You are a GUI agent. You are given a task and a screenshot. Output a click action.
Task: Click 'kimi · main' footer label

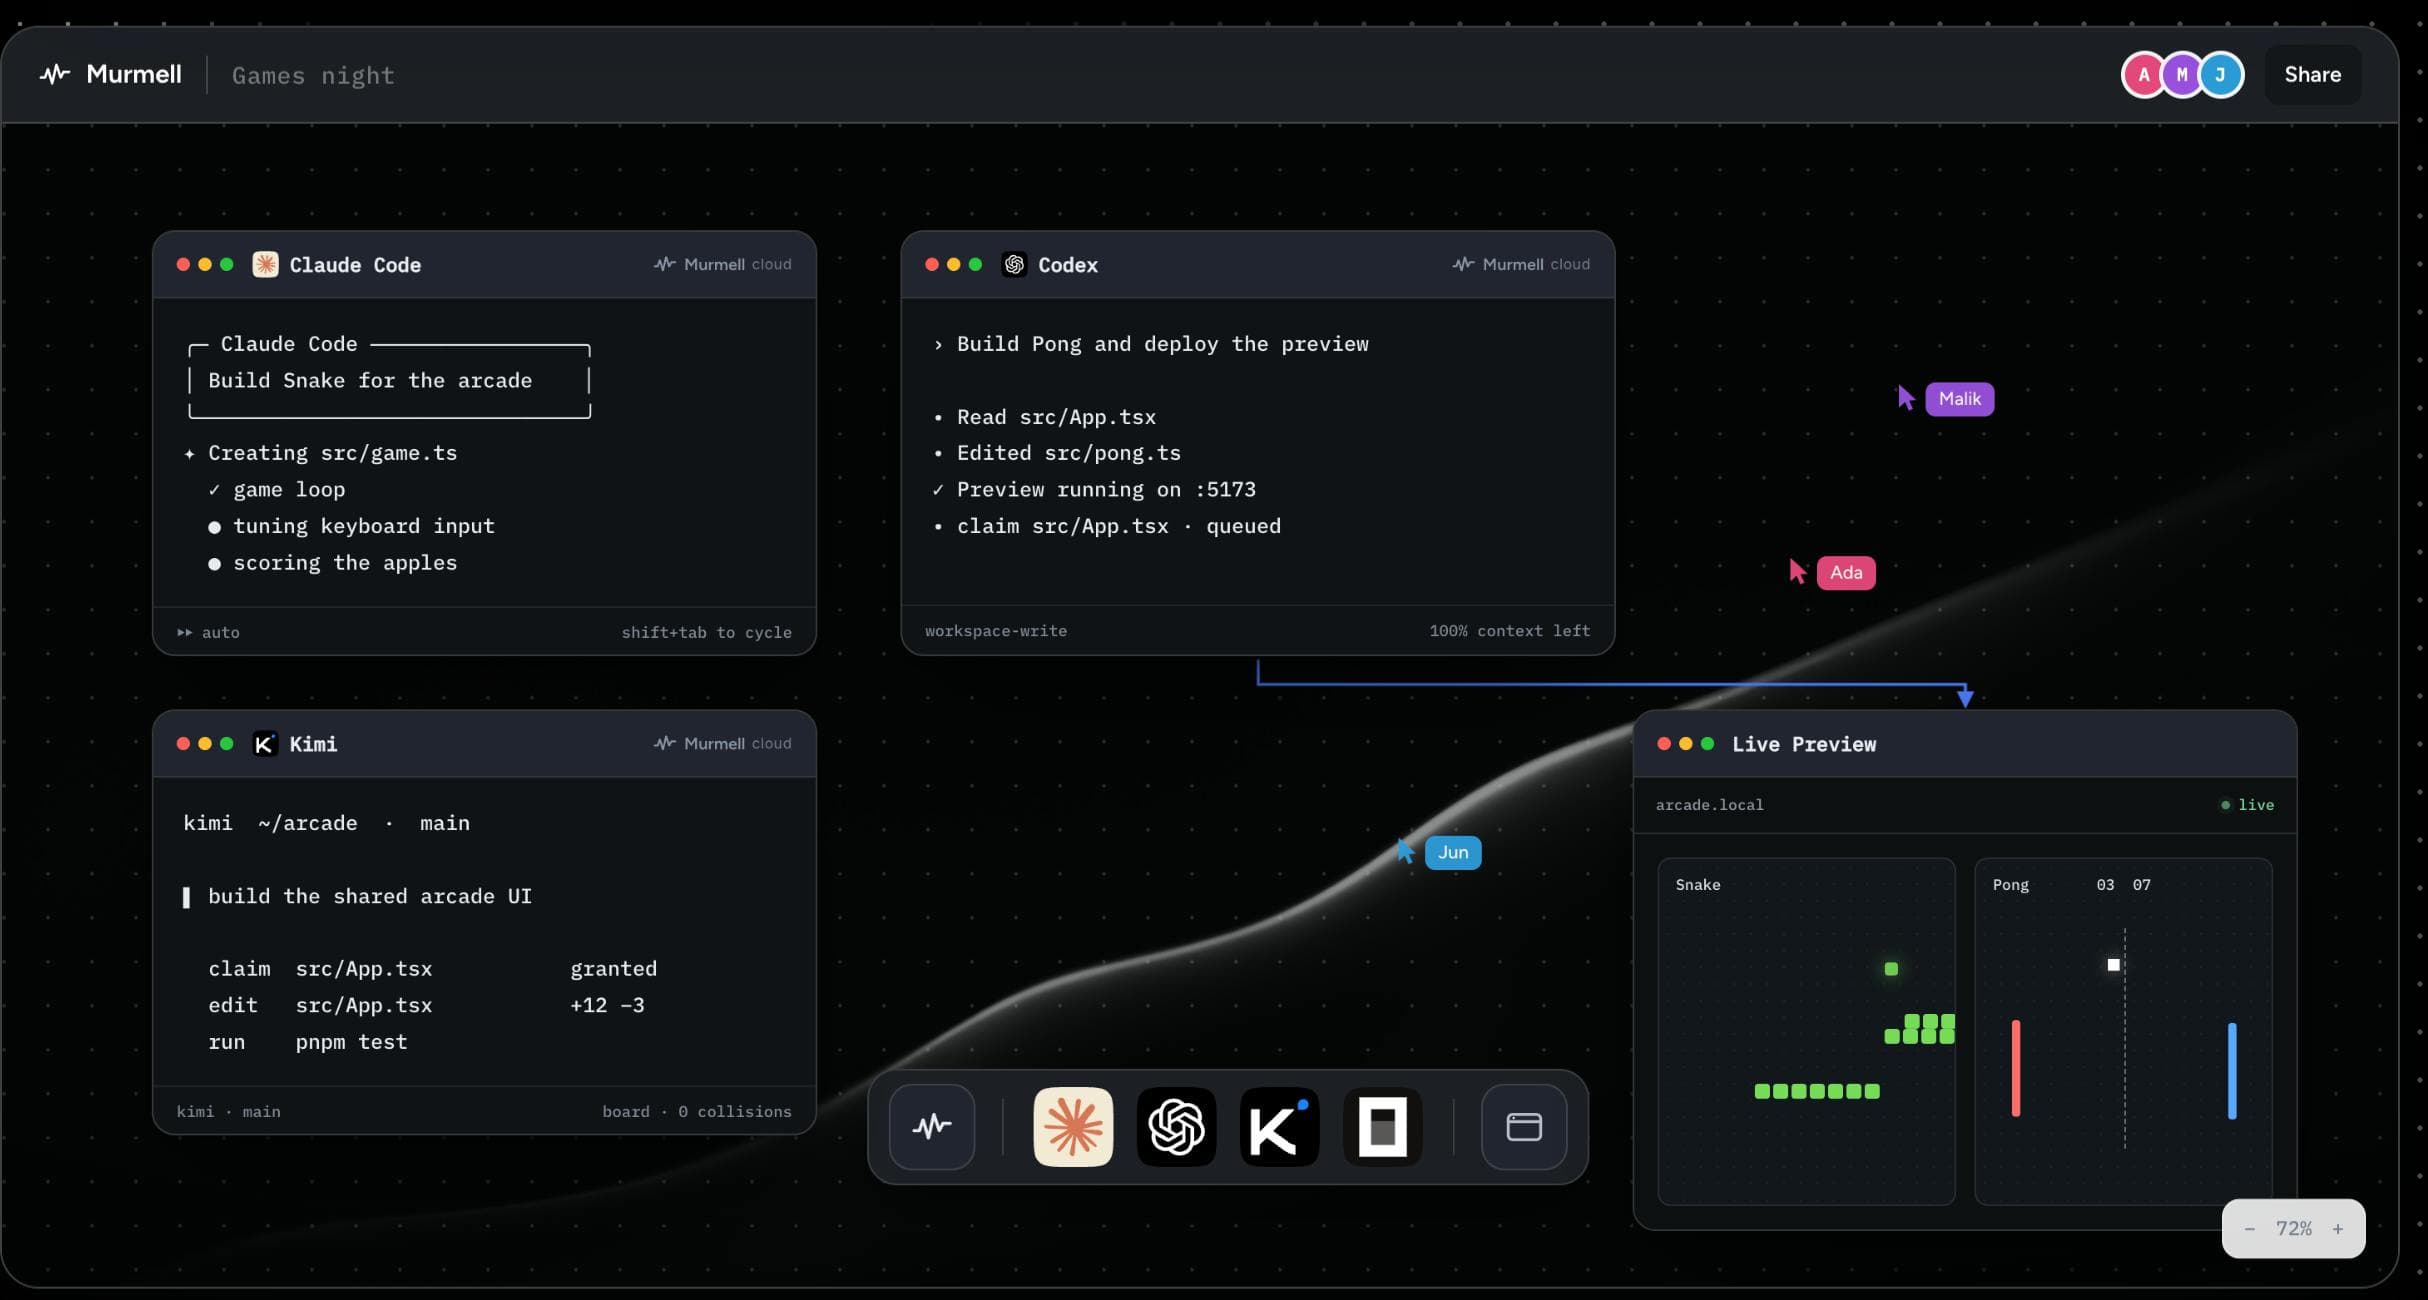pyautogui.click(x=228, y=1111)
